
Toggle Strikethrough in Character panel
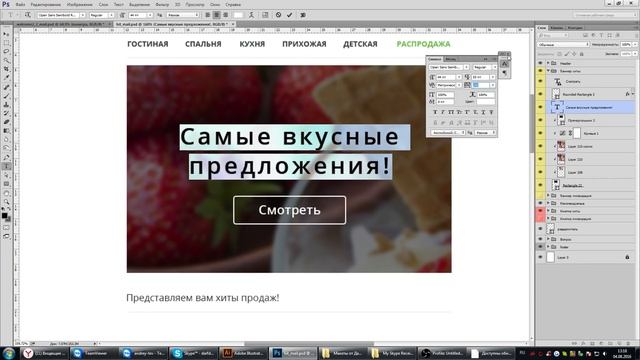click(491, 112)
